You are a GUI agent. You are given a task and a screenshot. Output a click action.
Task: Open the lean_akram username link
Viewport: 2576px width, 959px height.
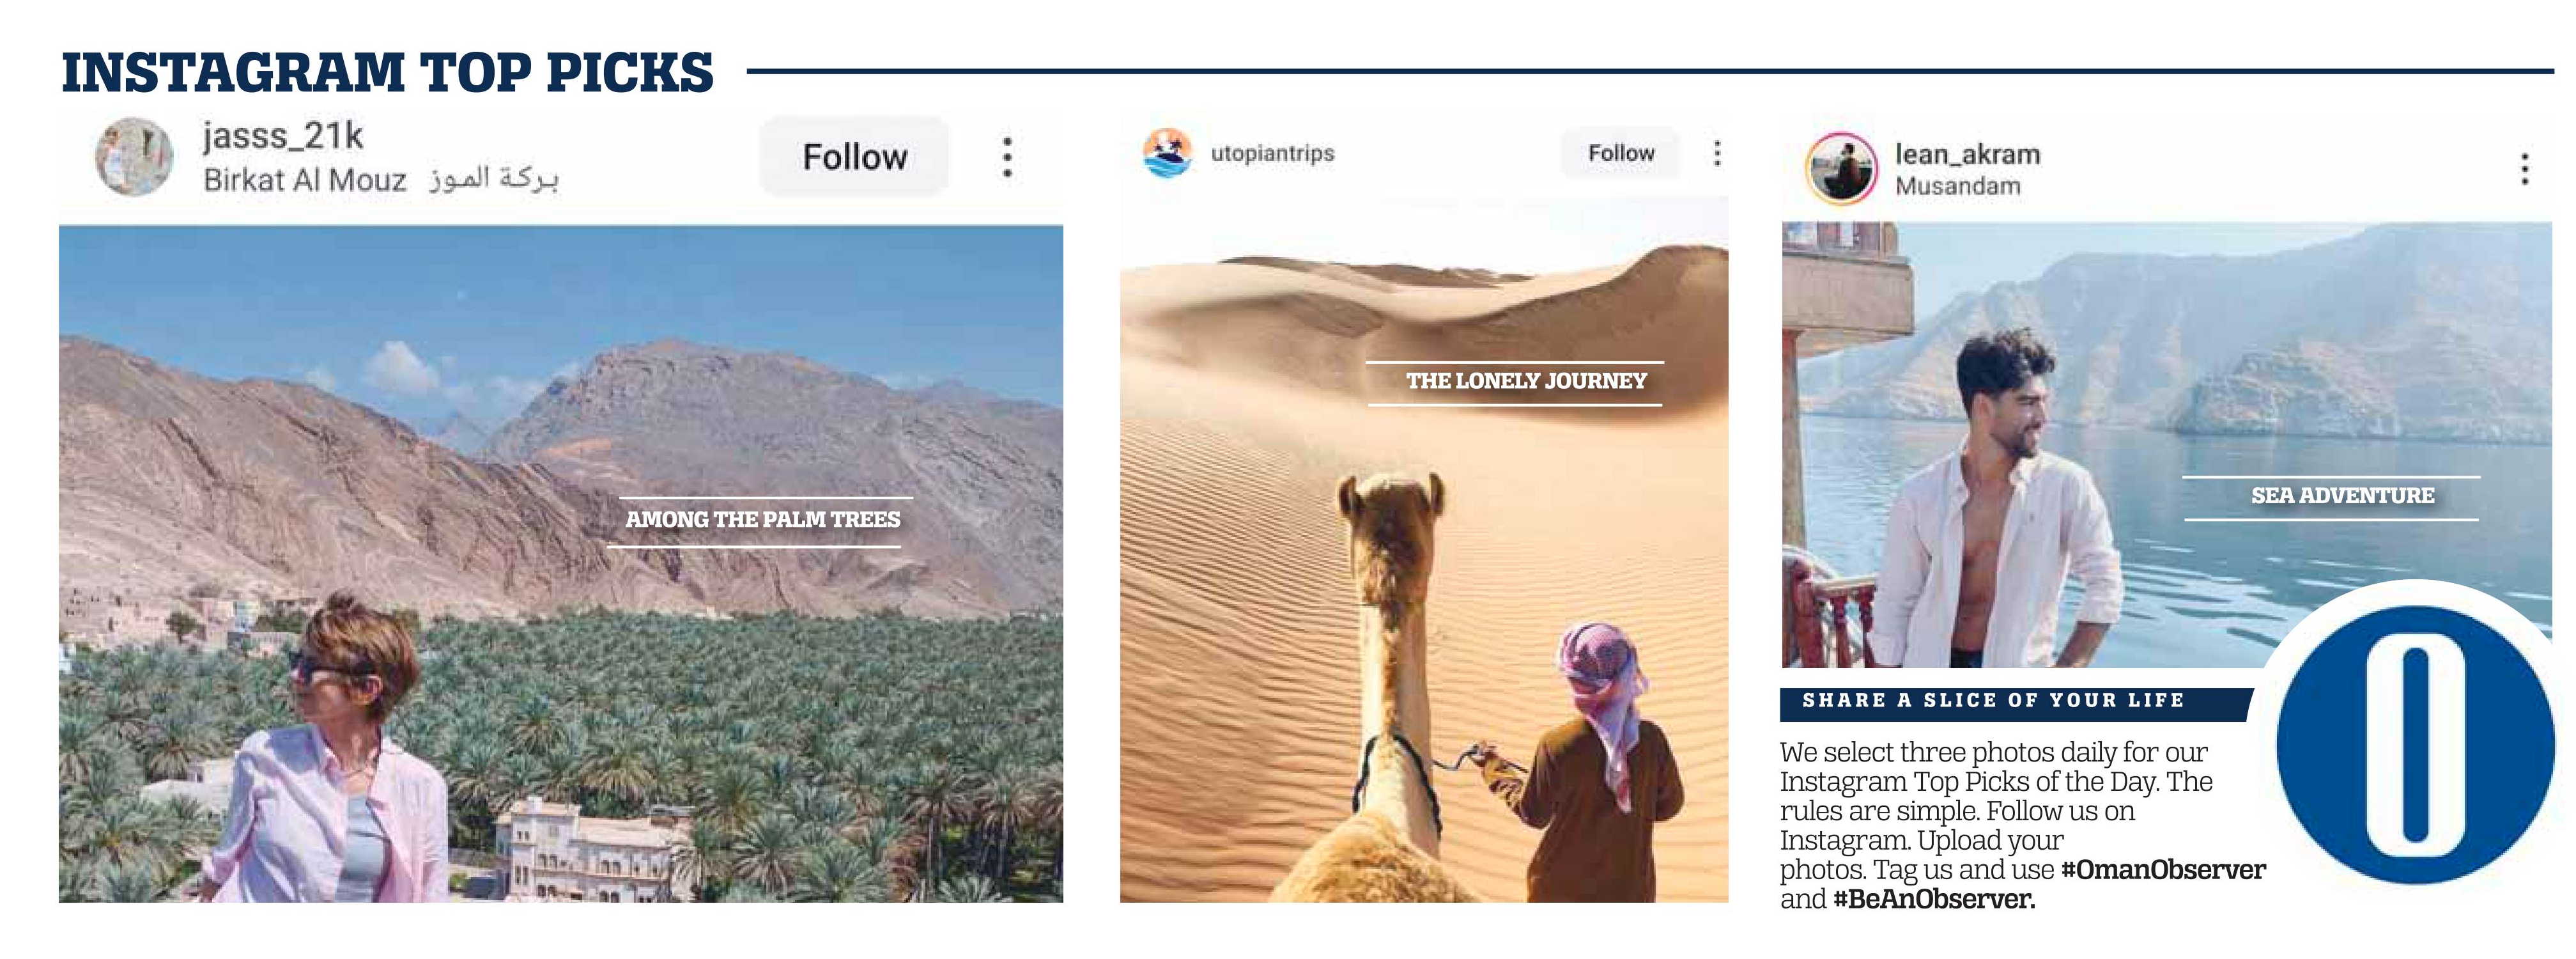[1967, 154]
